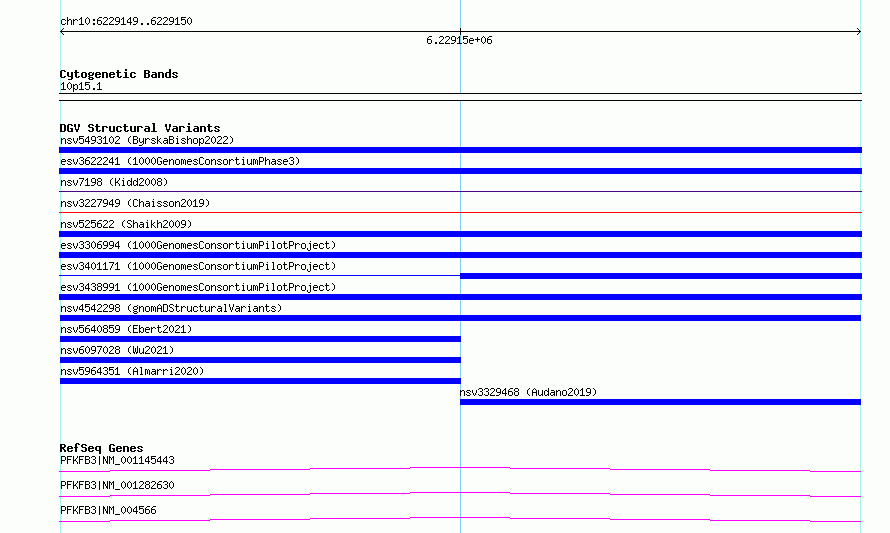
Task: Click the magenta line of PFKFB3|NM_001282630
Action: tap(460, 494)
